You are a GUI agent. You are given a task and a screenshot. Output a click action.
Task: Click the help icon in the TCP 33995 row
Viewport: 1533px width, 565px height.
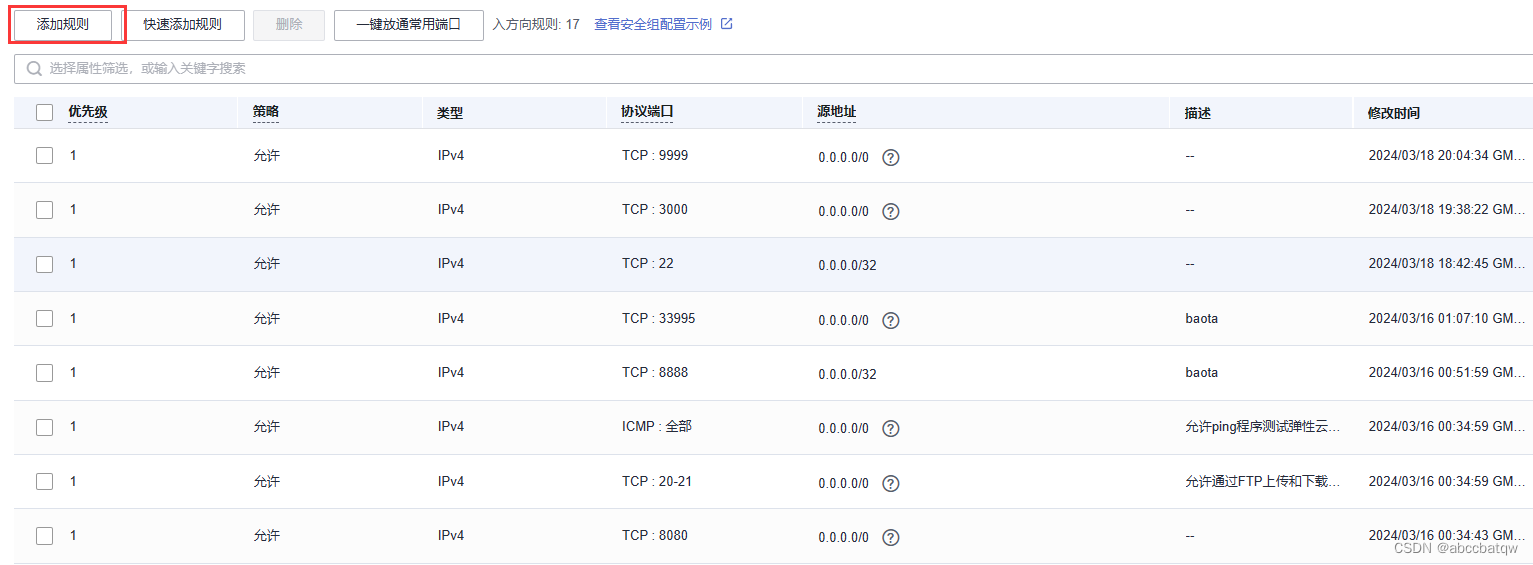tap(891, 320)
